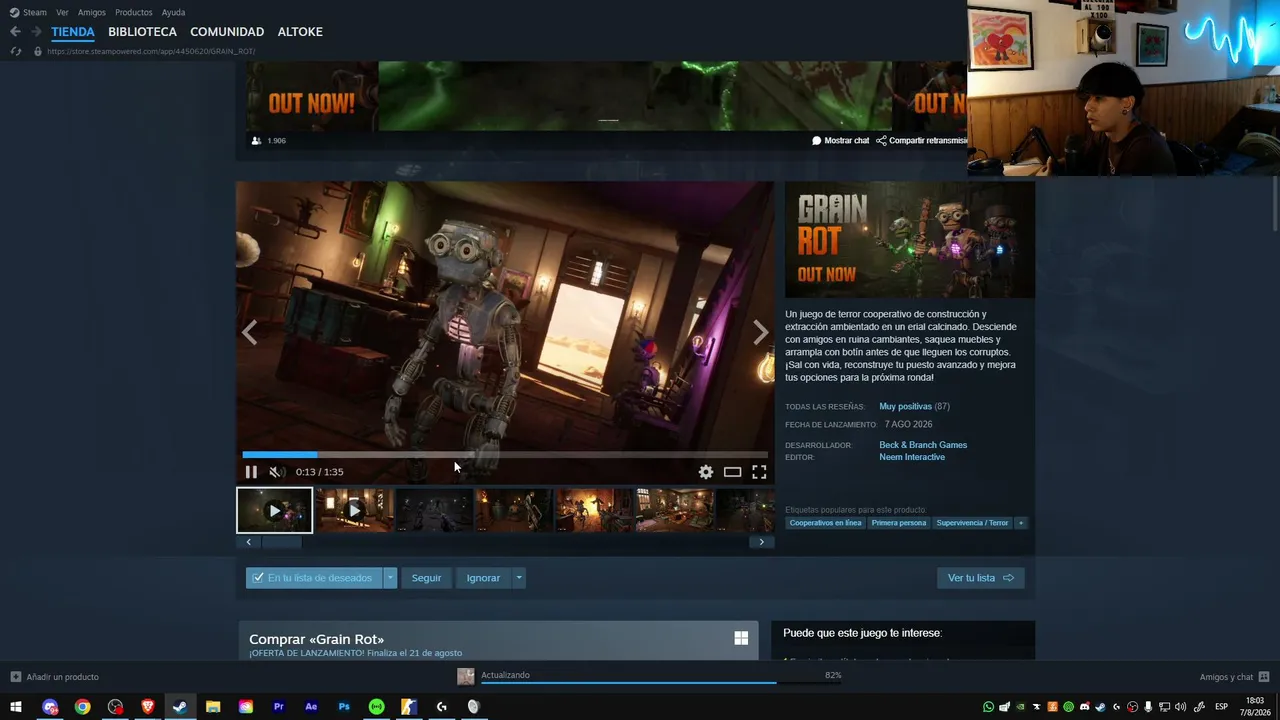Open the sixth screenshot thumbnail
The height and width of the screenshot is (720, 1280).
pyautogui.click(x=674, y=510)
